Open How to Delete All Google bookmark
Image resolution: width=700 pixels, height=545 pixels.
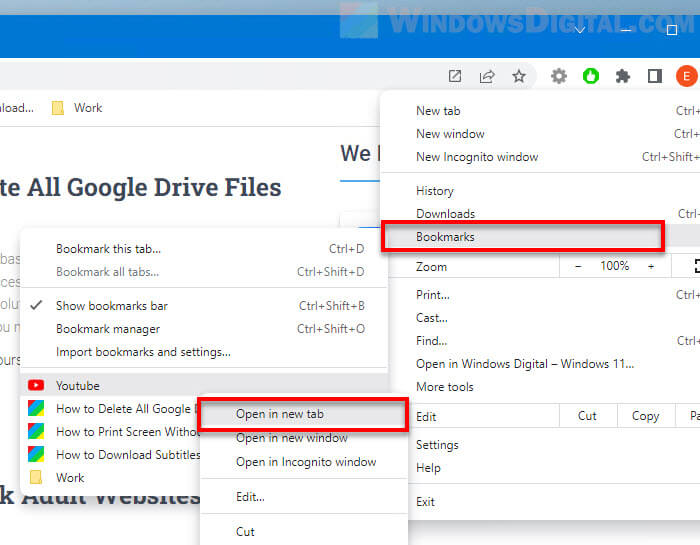coord(110,409)
